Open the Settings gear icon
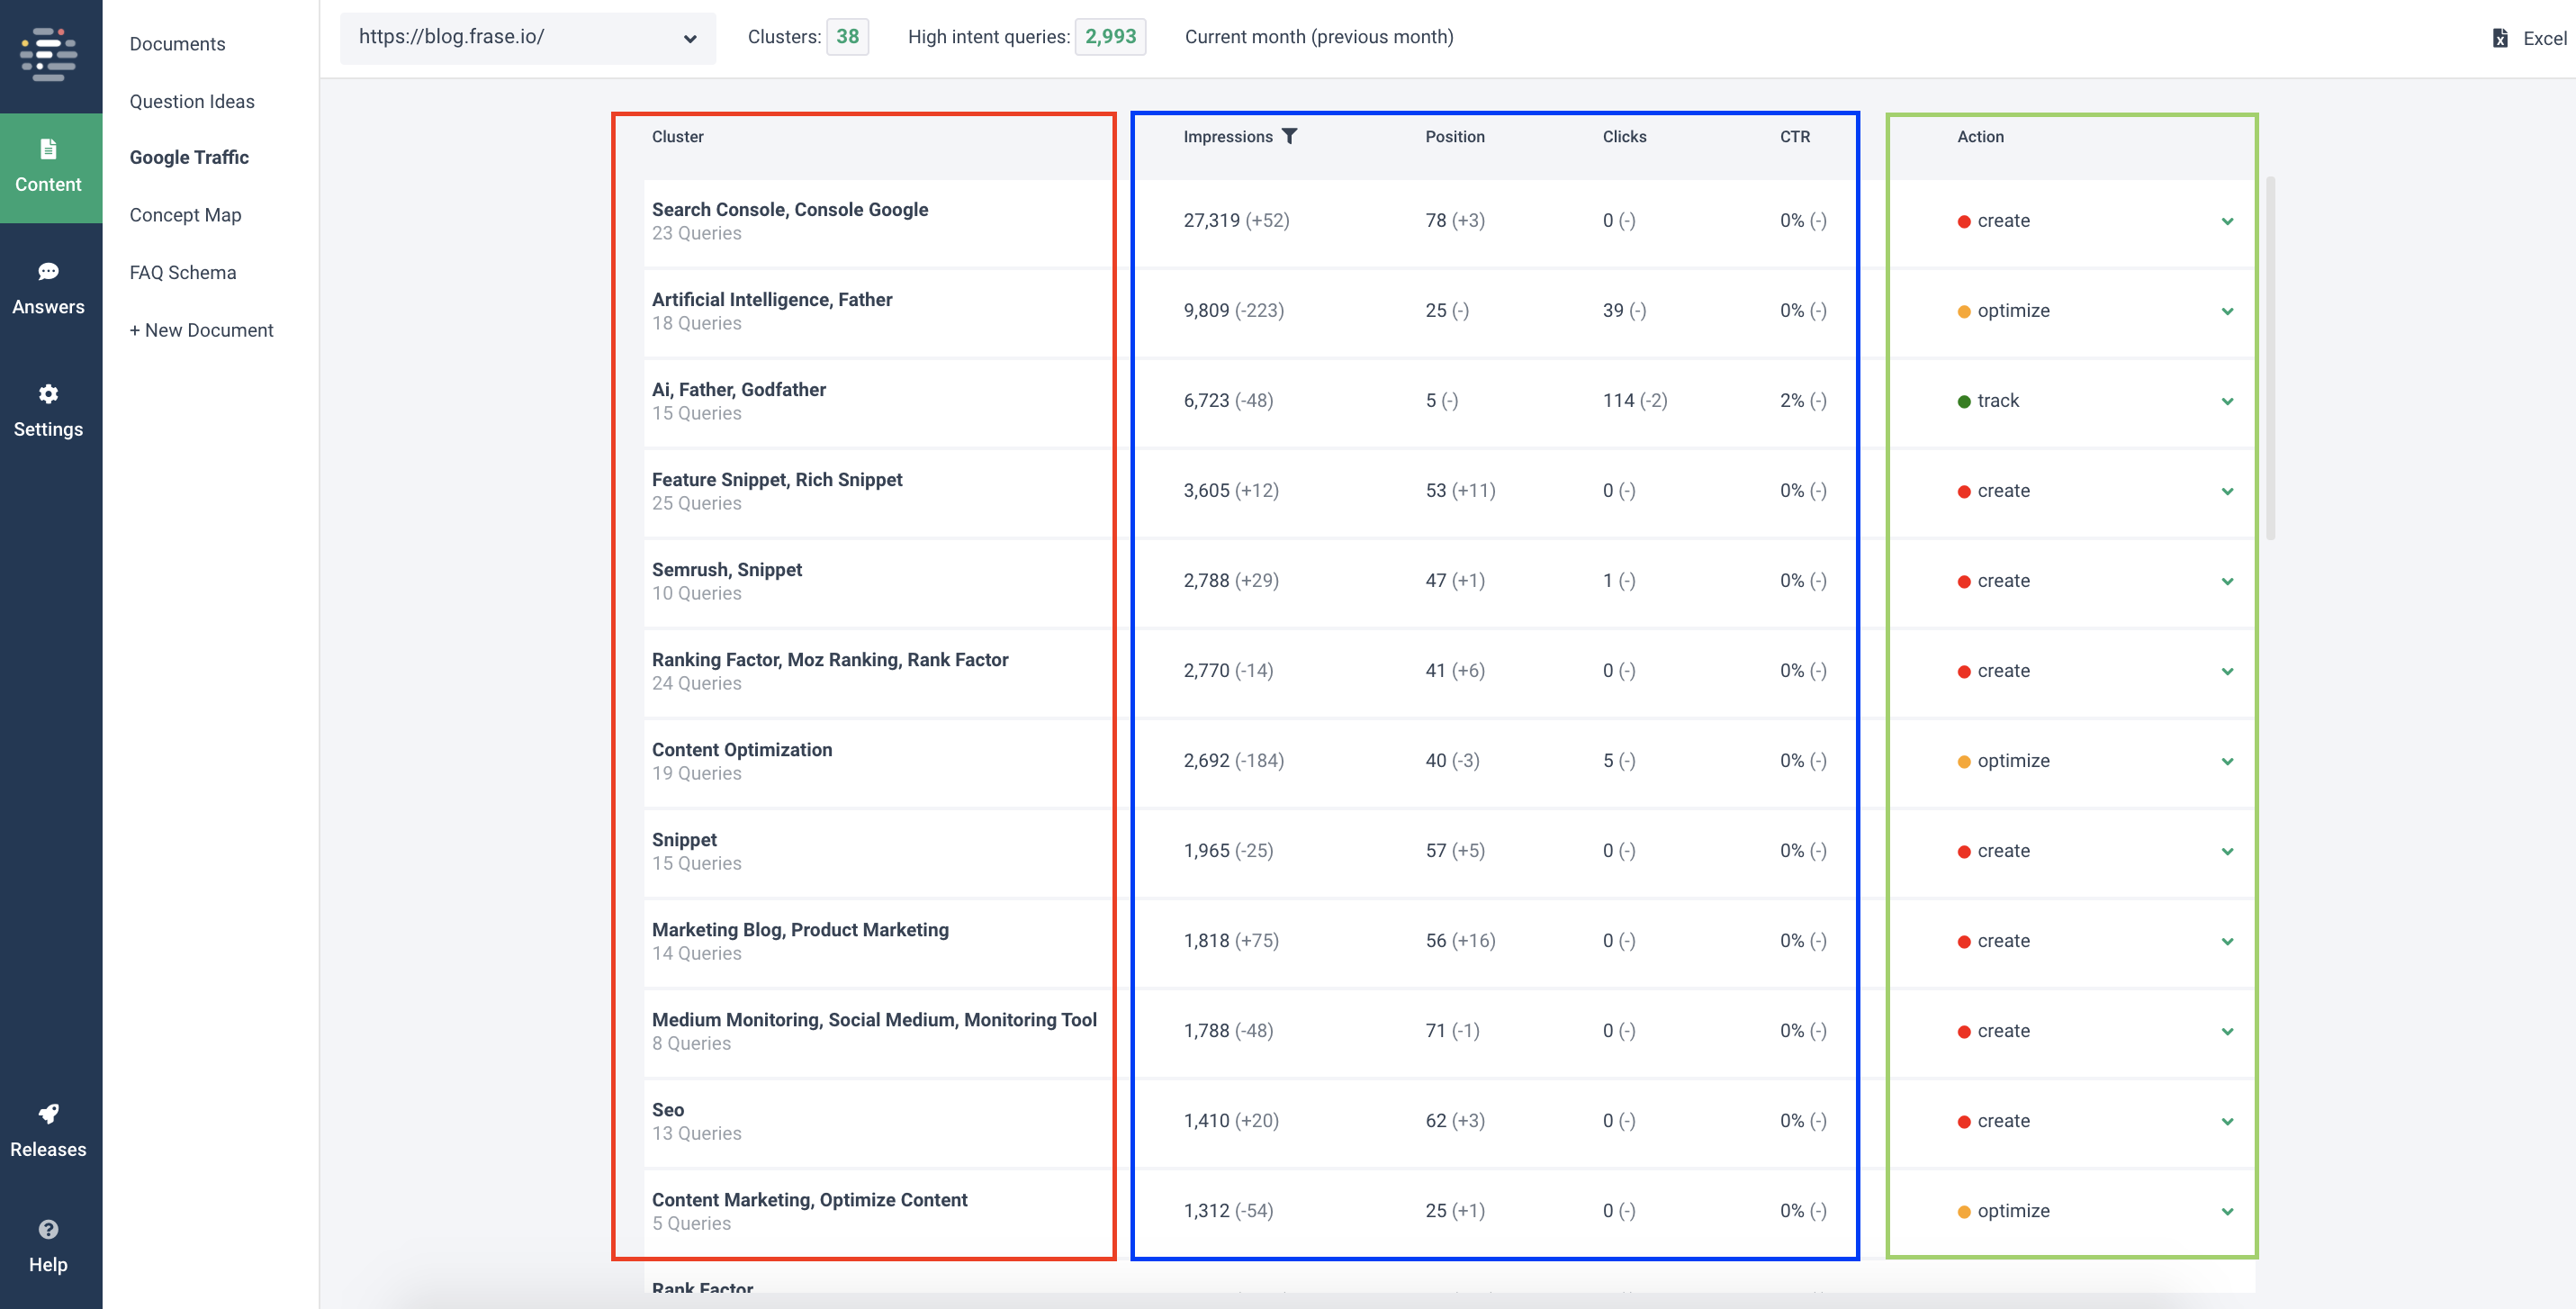 point(48,394)
